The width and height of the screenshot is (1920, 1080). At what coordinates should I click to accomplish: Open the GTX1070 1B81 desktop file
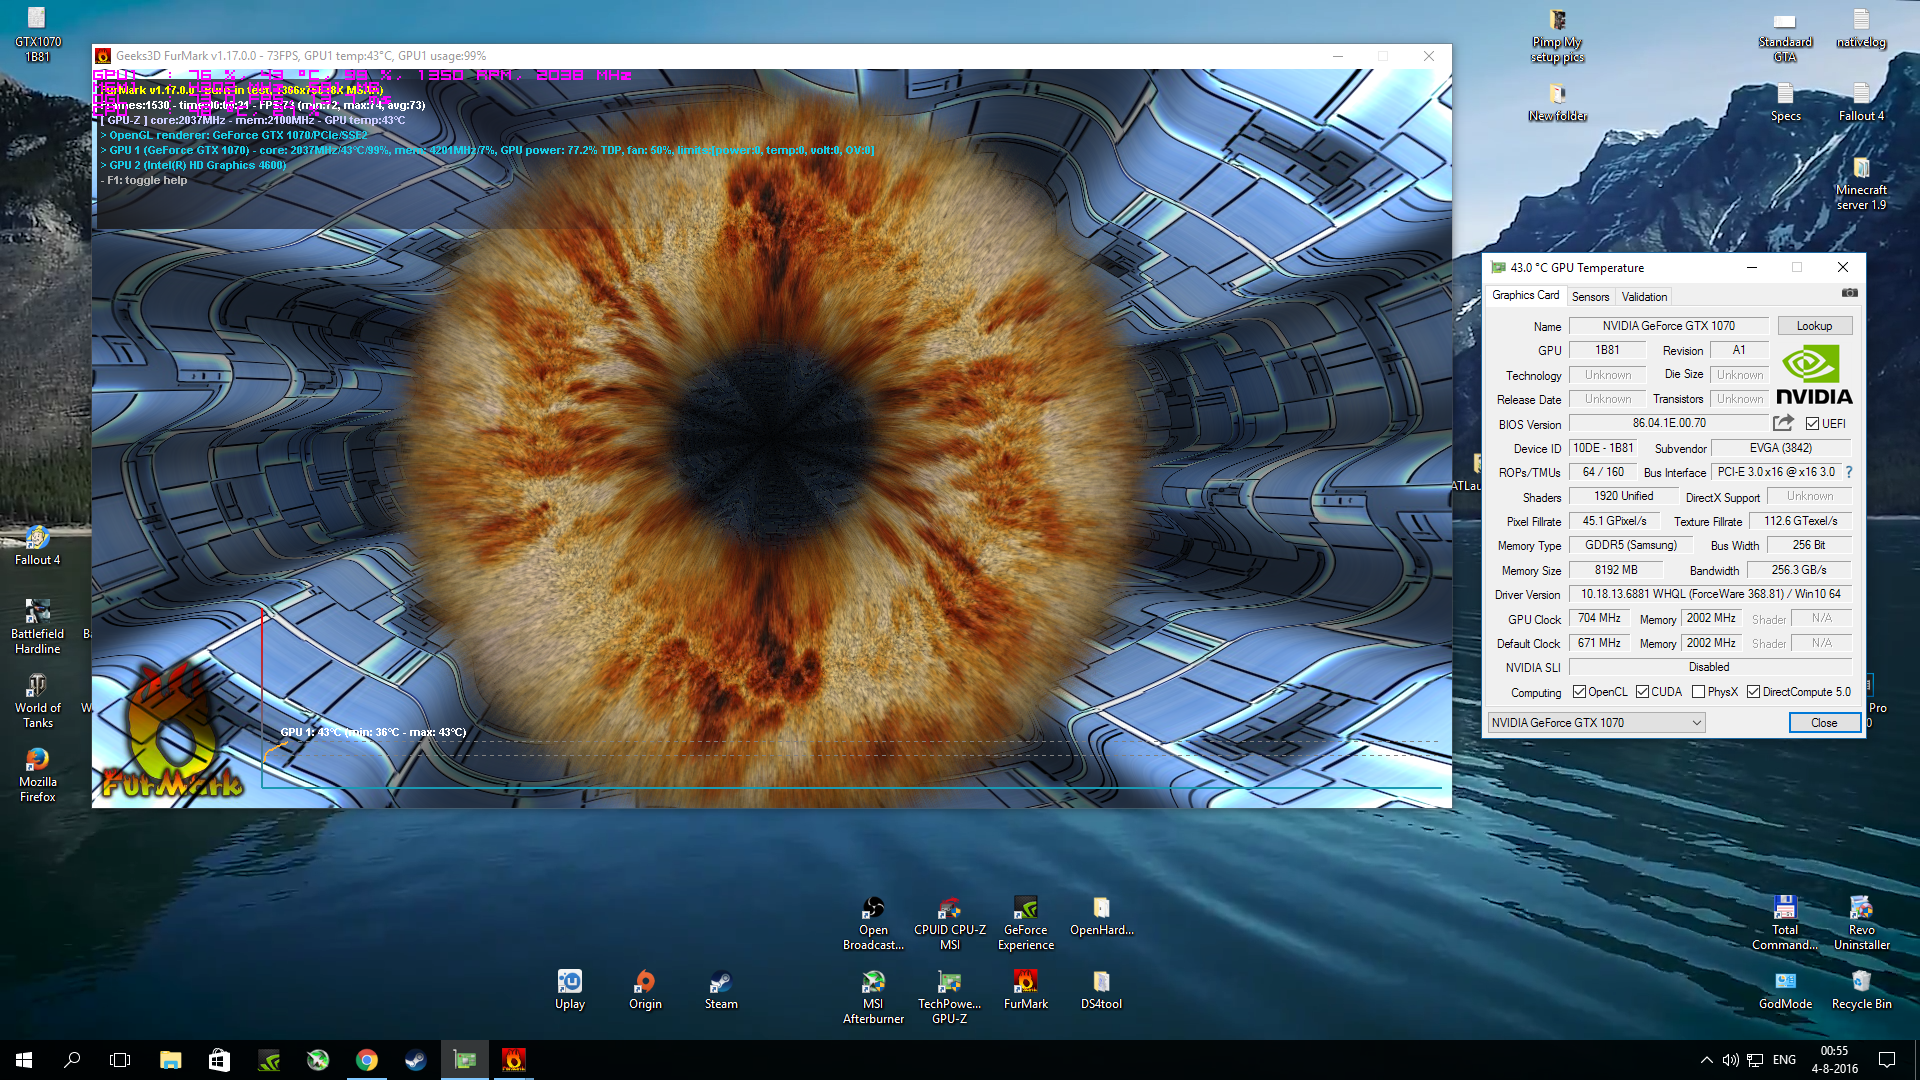pyautogui.click(x=37, y=35)
